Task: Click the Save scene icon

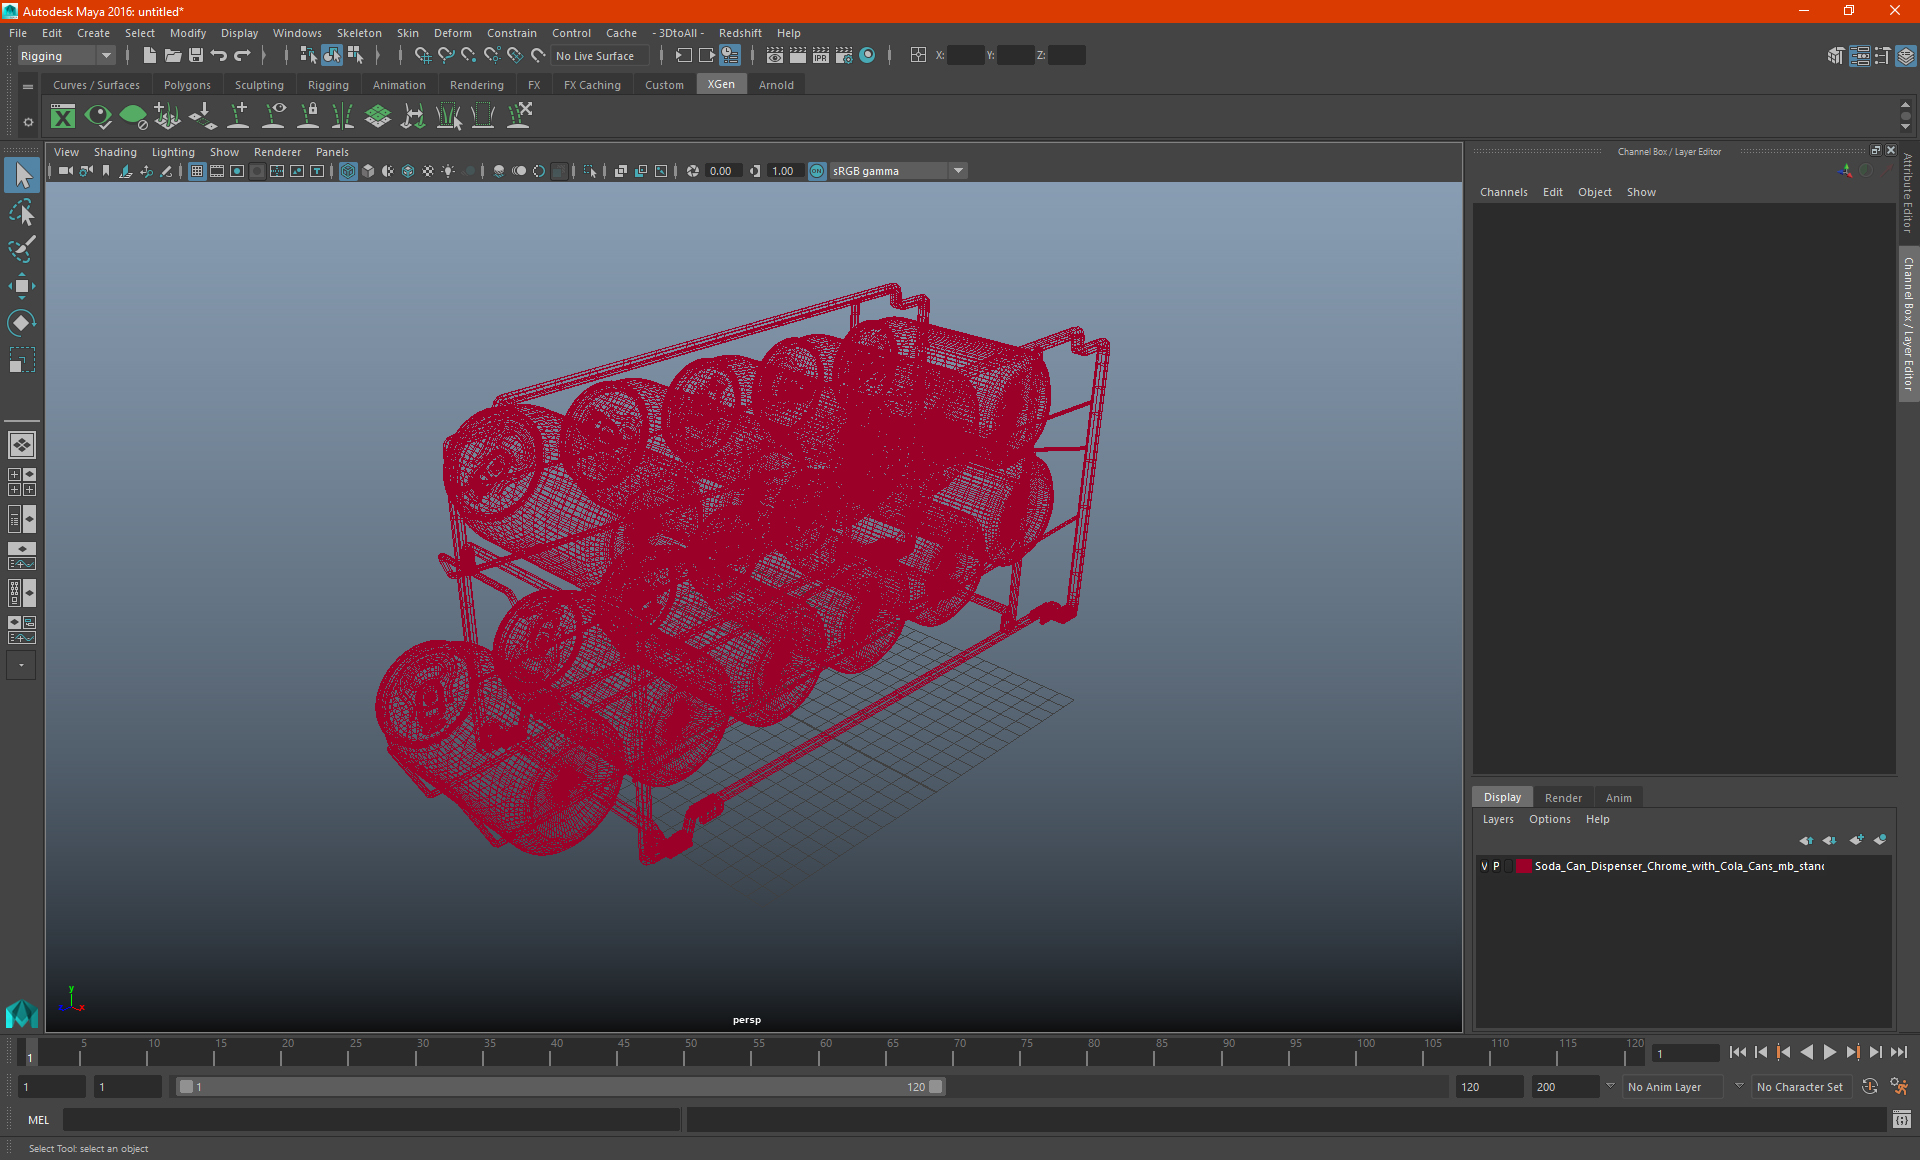Action: pos(196,56)
